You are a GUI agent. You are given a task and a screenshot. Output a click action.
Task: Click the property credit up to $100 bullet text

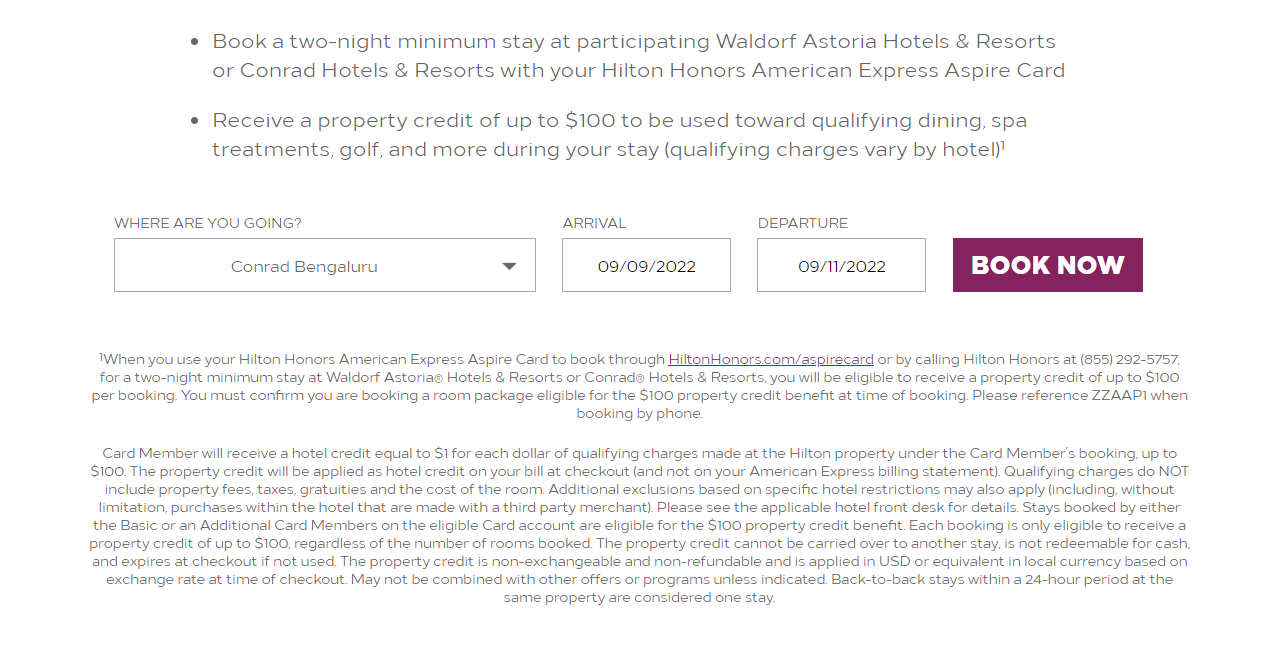[x=620, y=135]
